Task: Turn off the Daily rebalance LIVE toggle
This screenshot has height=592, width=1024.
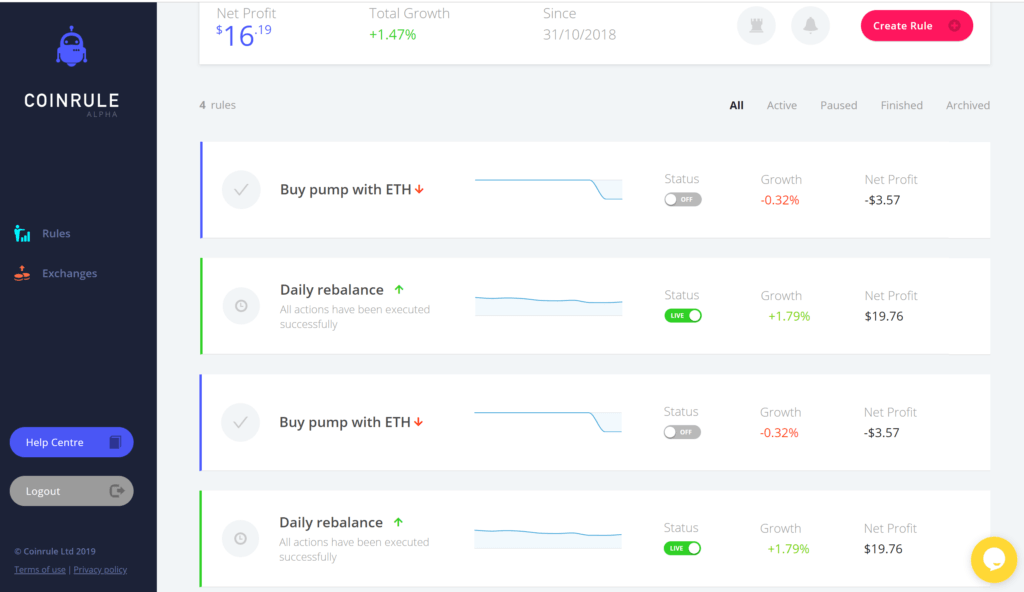Action: click(x=683, y=315)
